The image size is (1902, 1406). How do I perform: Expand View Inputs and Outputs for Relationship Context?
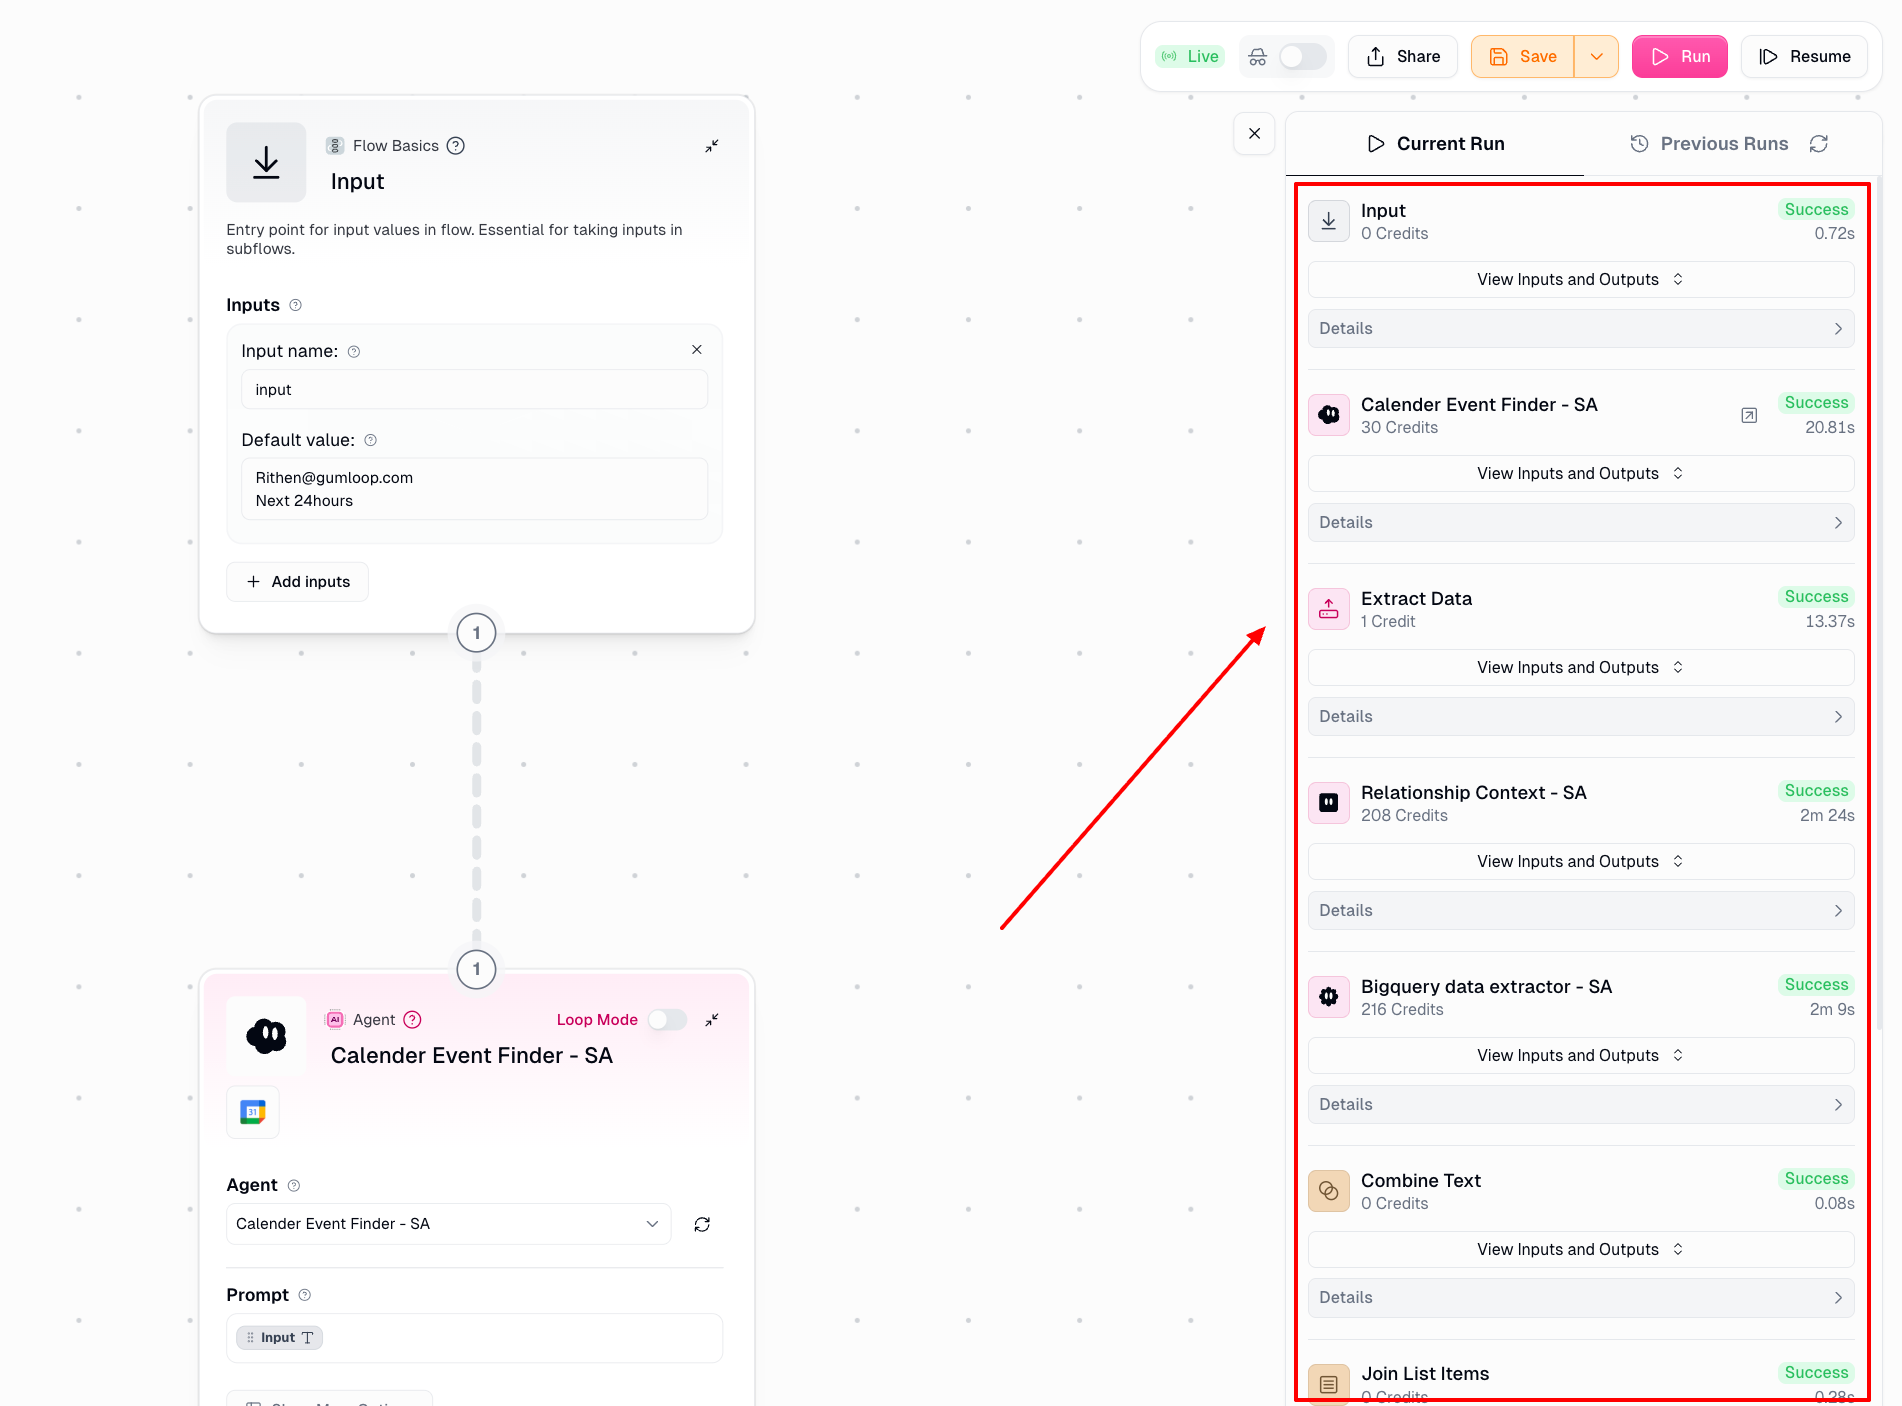(x=1581, y=862)
